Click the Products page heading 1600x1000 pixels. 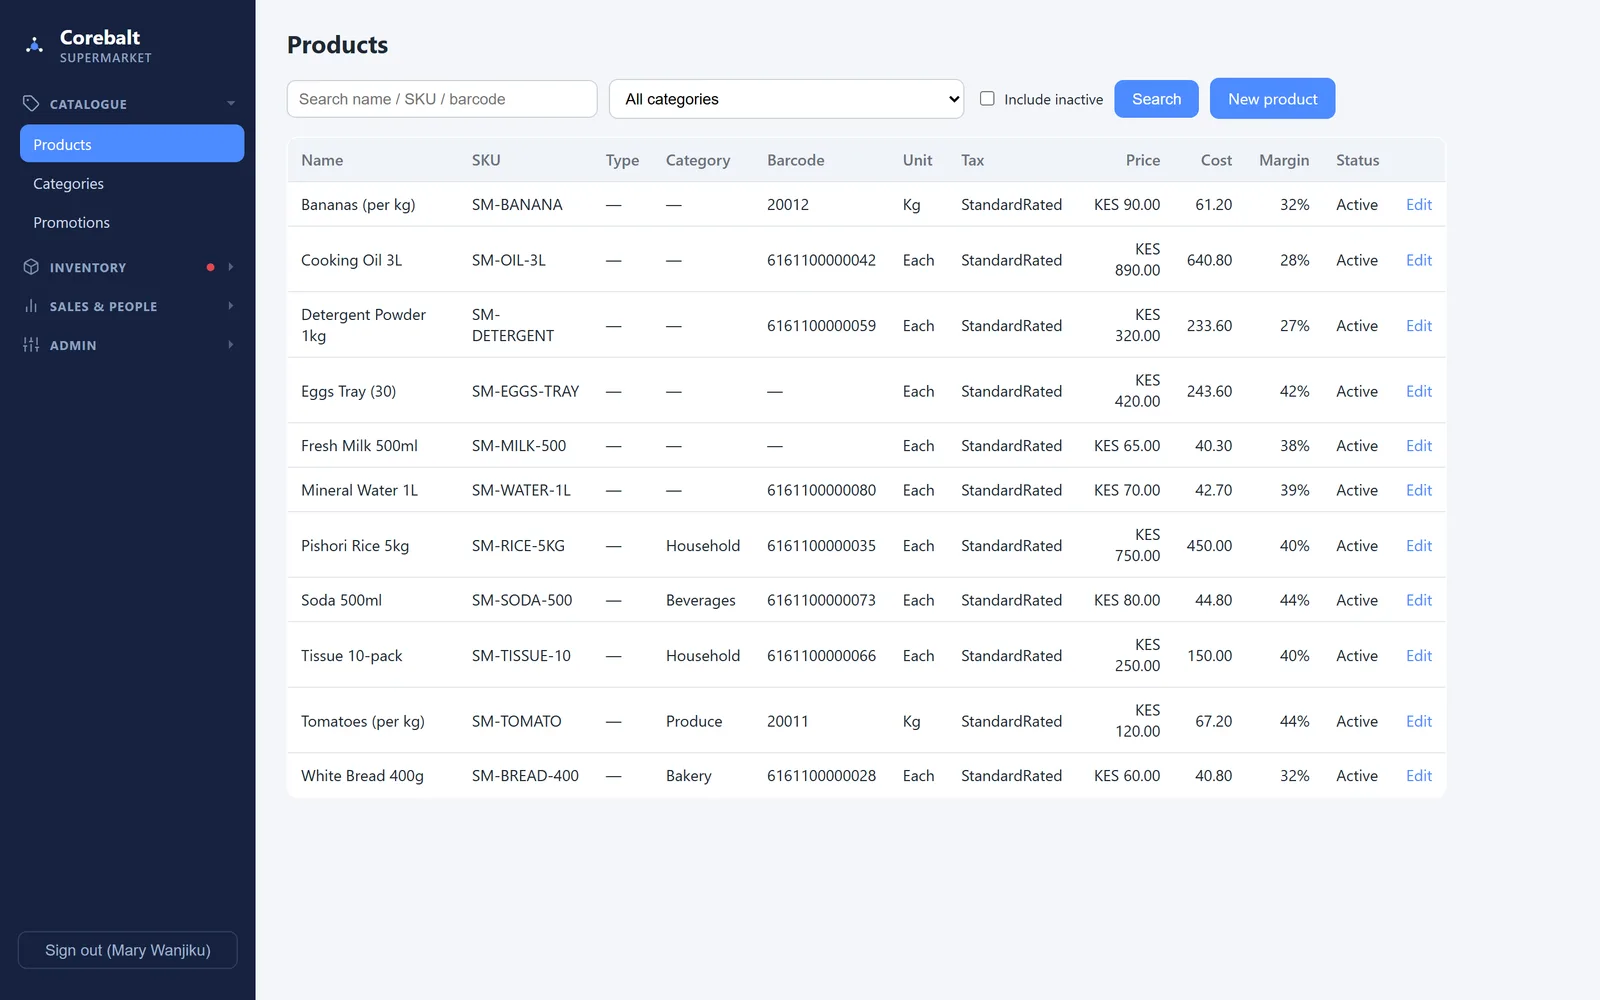pos(337,45)
